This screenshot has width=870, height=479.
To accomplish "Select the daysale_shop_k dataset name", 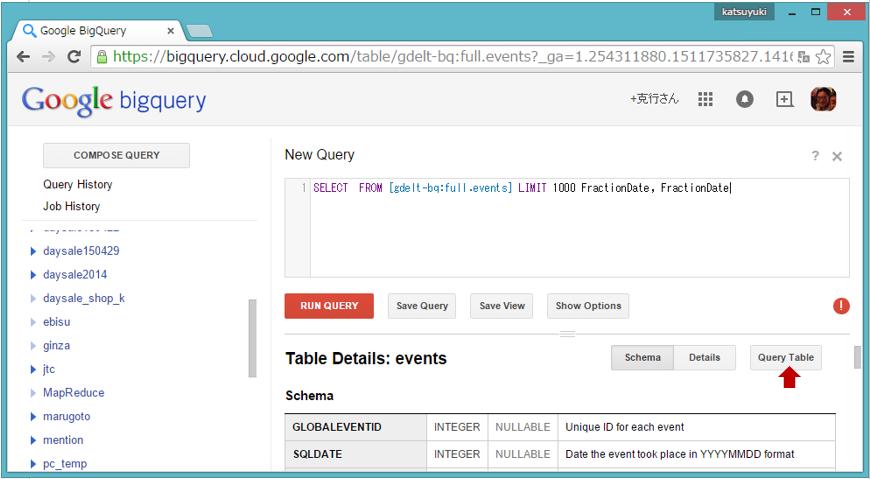I will coord(84,299).
